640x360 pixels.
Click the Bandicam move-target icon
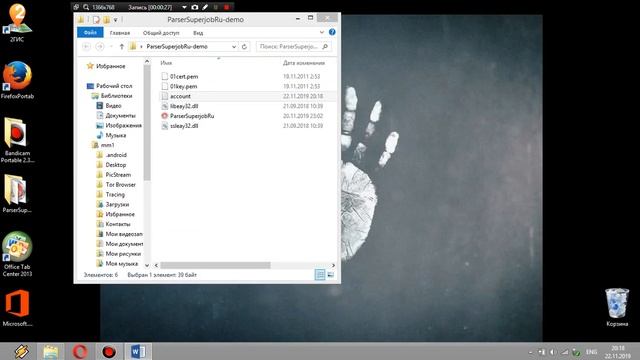click(76, 7)
